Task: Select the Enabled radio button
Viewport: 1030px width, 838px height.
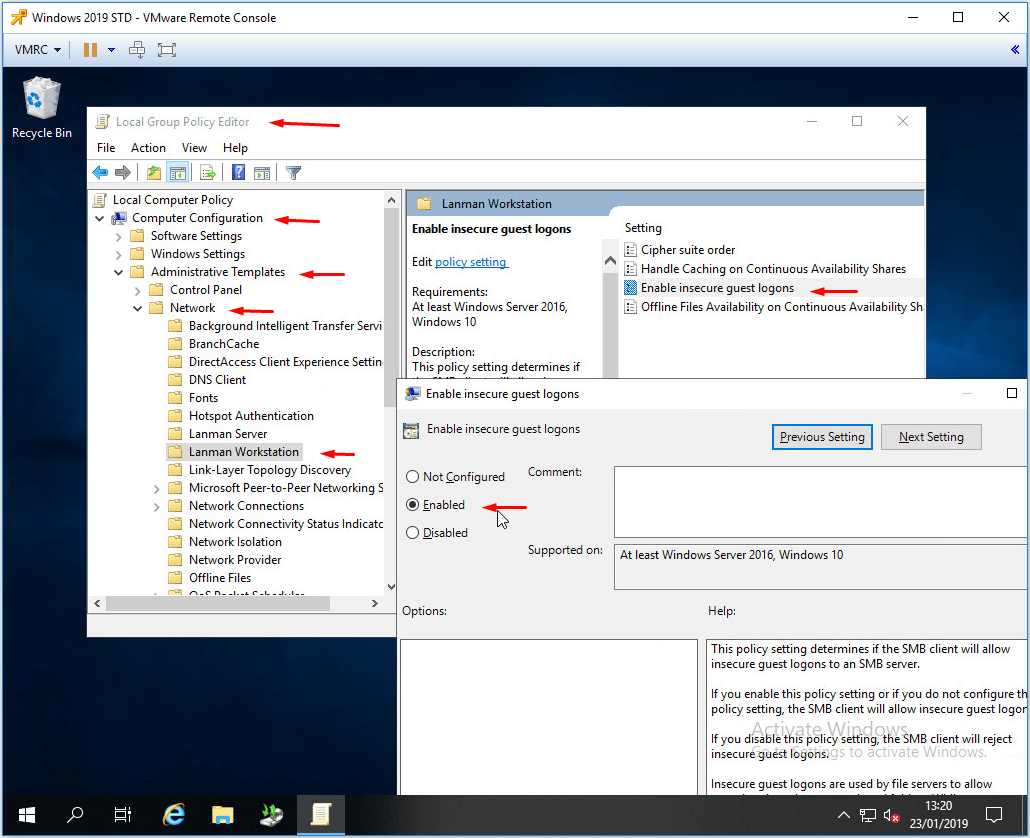Action: pyautogui.click(x=413, y=504)
